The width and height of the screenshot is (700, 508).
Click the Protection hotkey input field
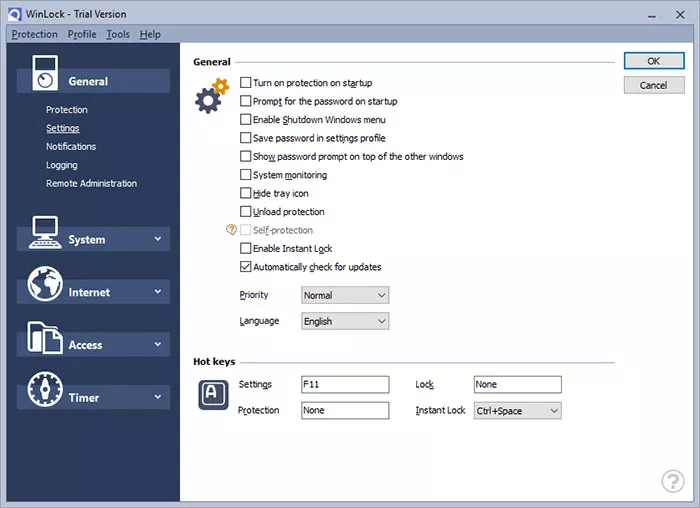click(345, 410)
